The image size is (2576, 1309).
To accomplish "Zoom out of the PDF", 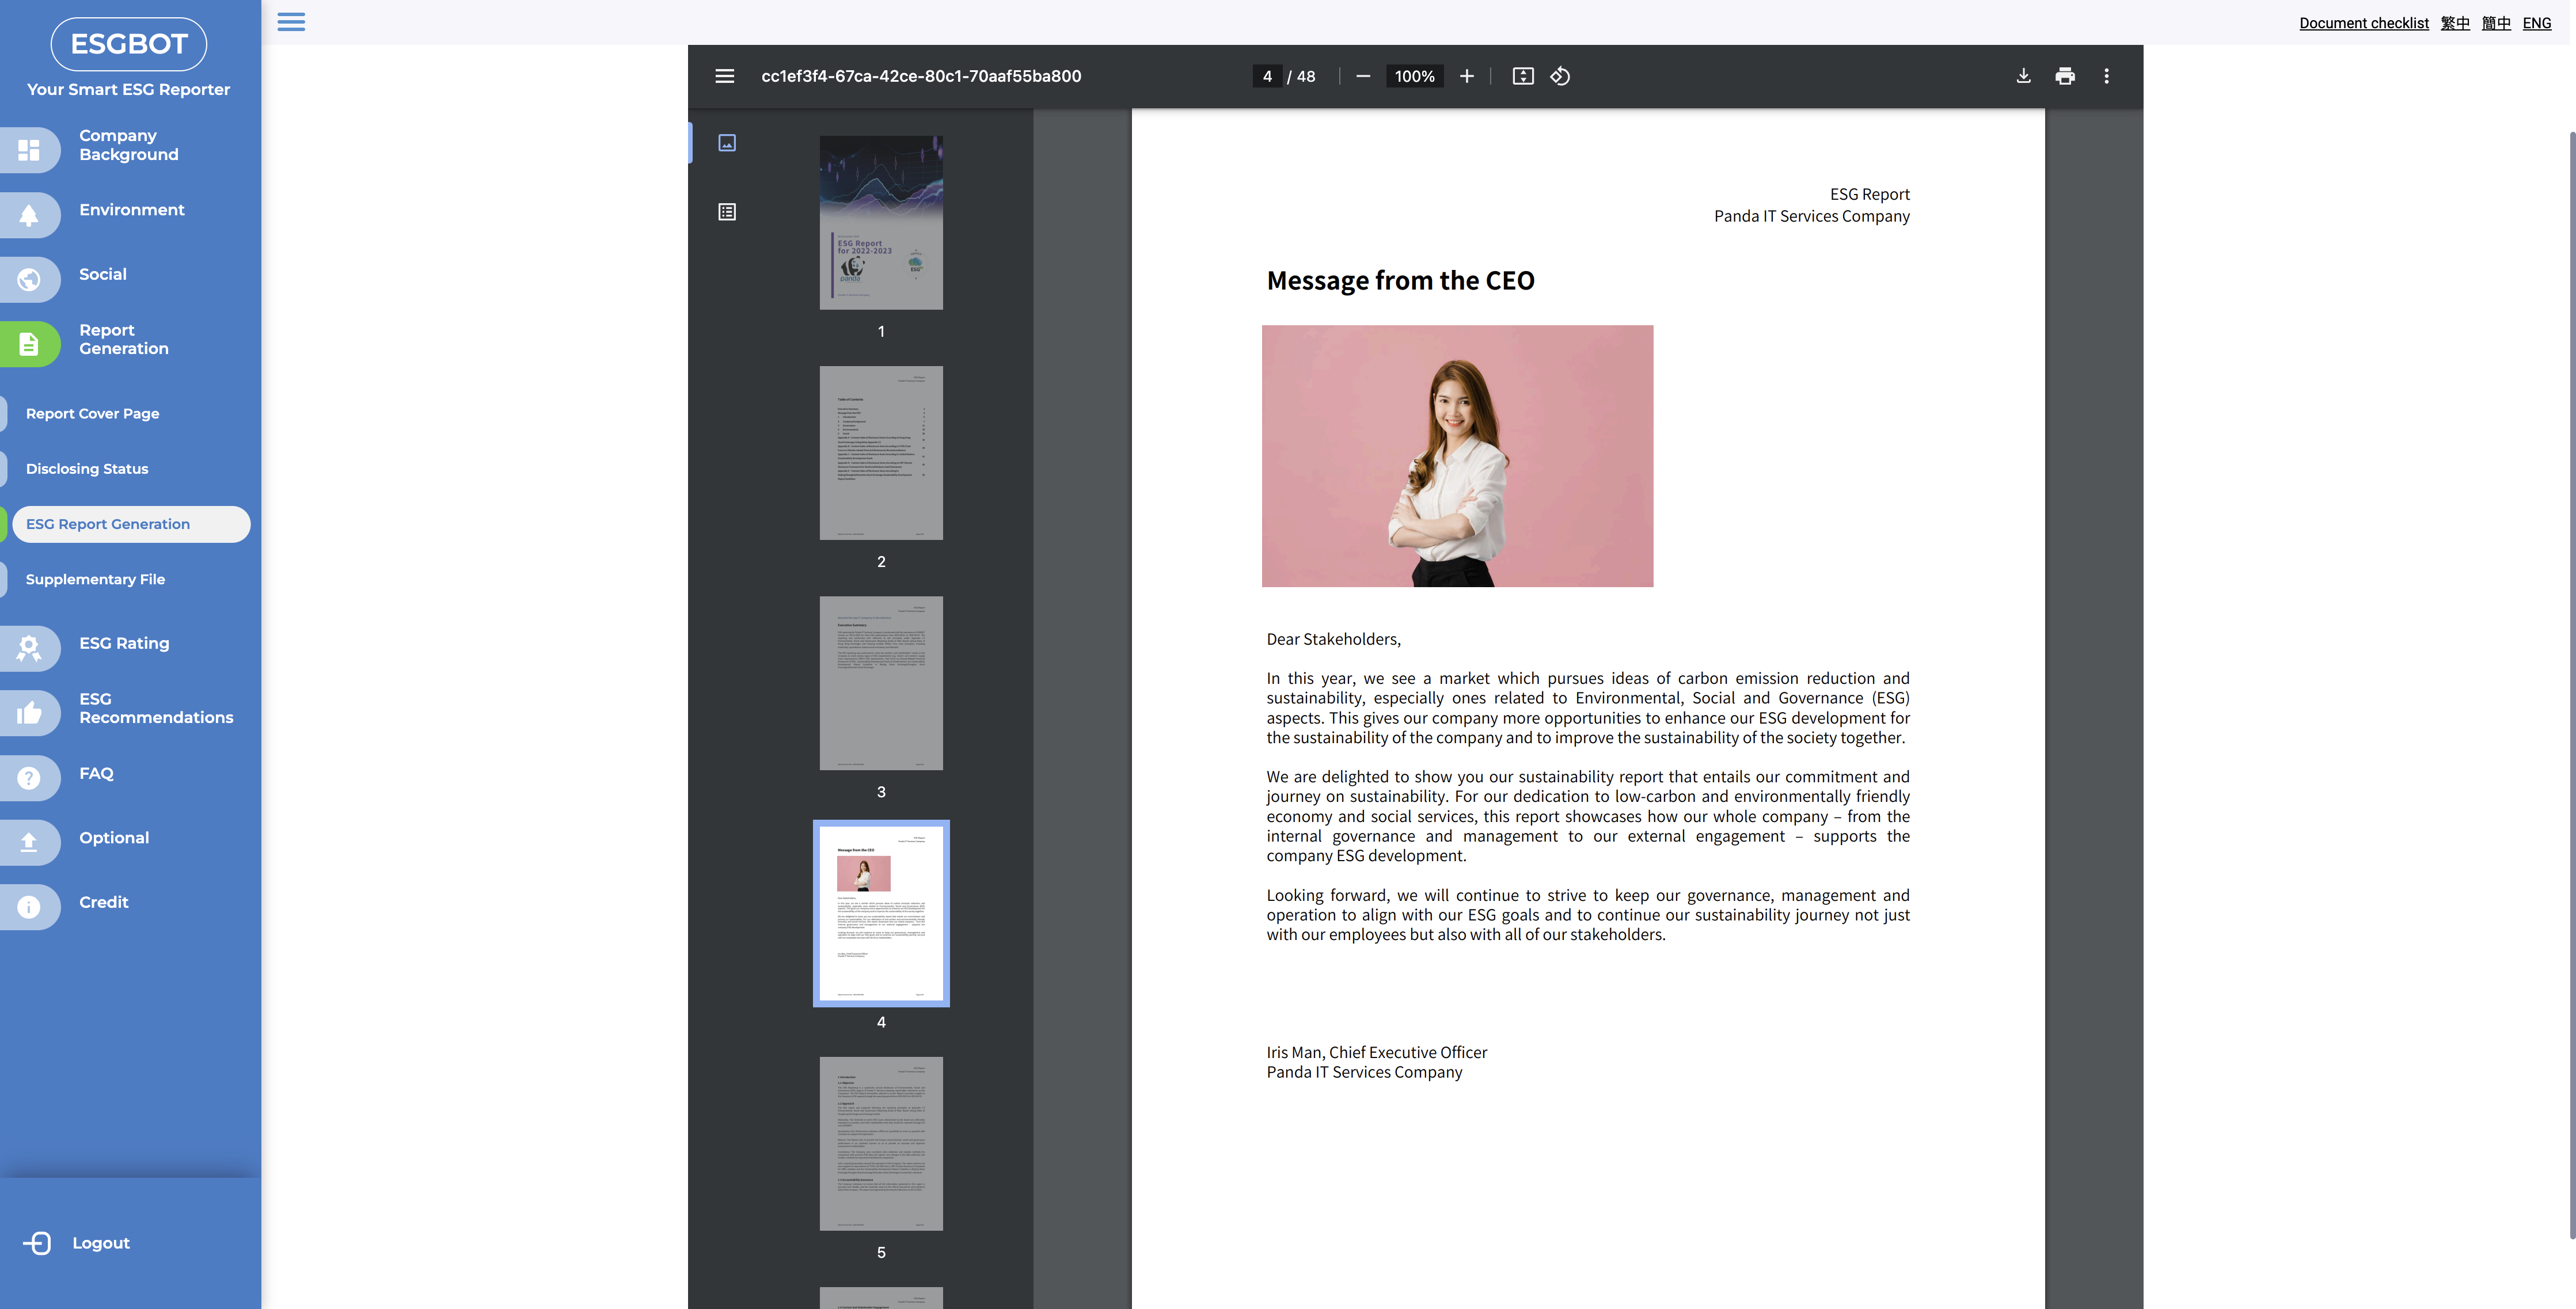I will click(x=1362, y=76).
